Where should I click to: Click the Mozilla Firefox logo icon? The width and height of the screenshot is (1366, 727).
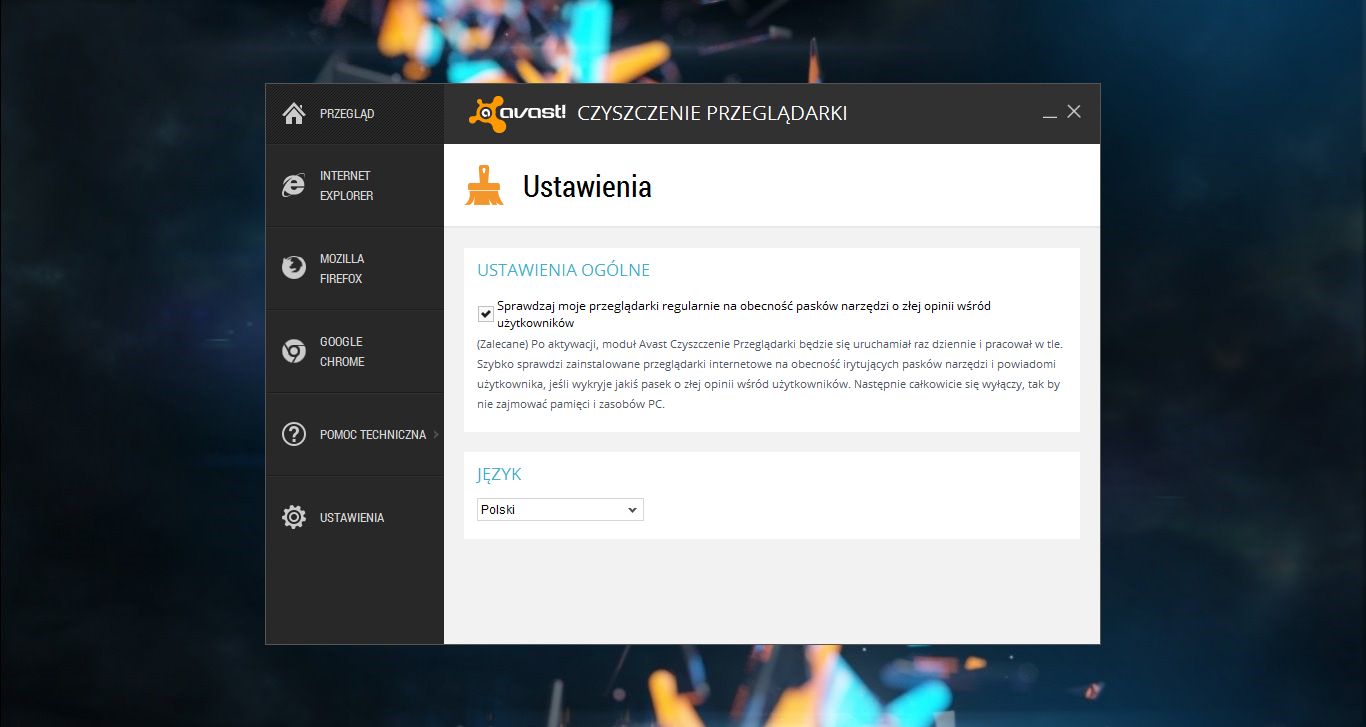[x=293, y=268]
